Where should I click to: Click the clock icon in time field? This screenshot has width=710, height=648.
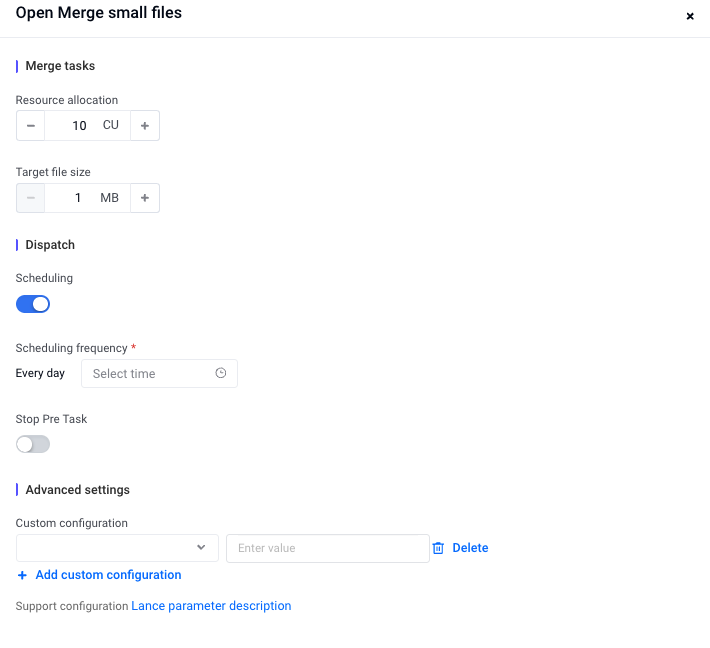(x=221, y=373)
